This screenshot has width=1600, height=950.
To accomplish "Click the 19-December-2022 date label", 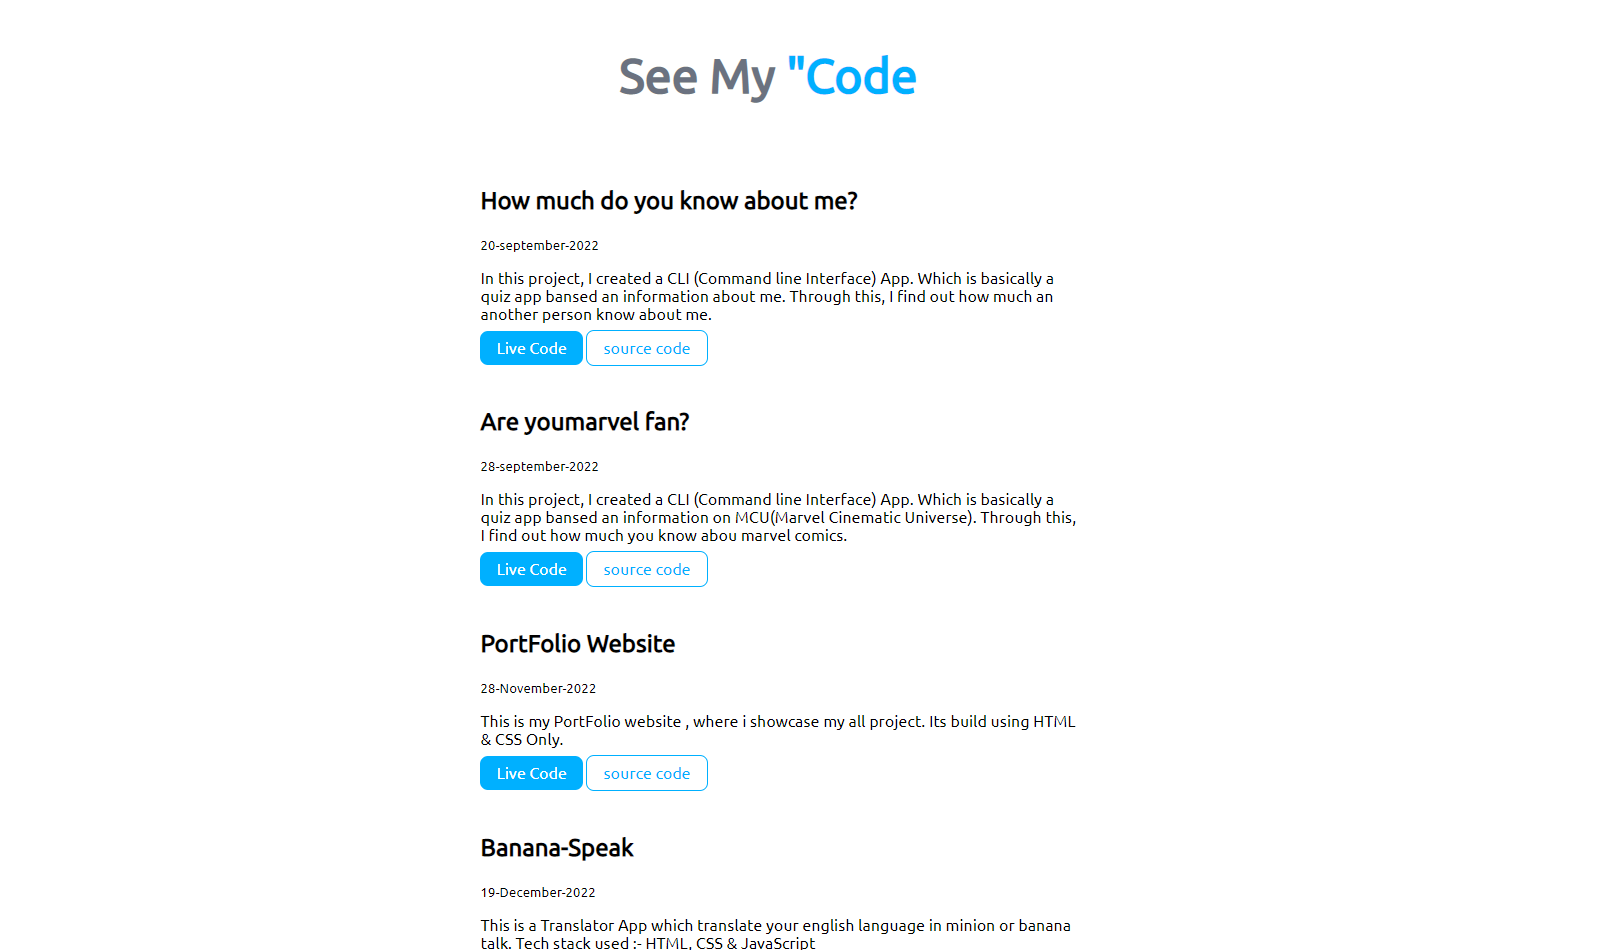I will 537,892.
